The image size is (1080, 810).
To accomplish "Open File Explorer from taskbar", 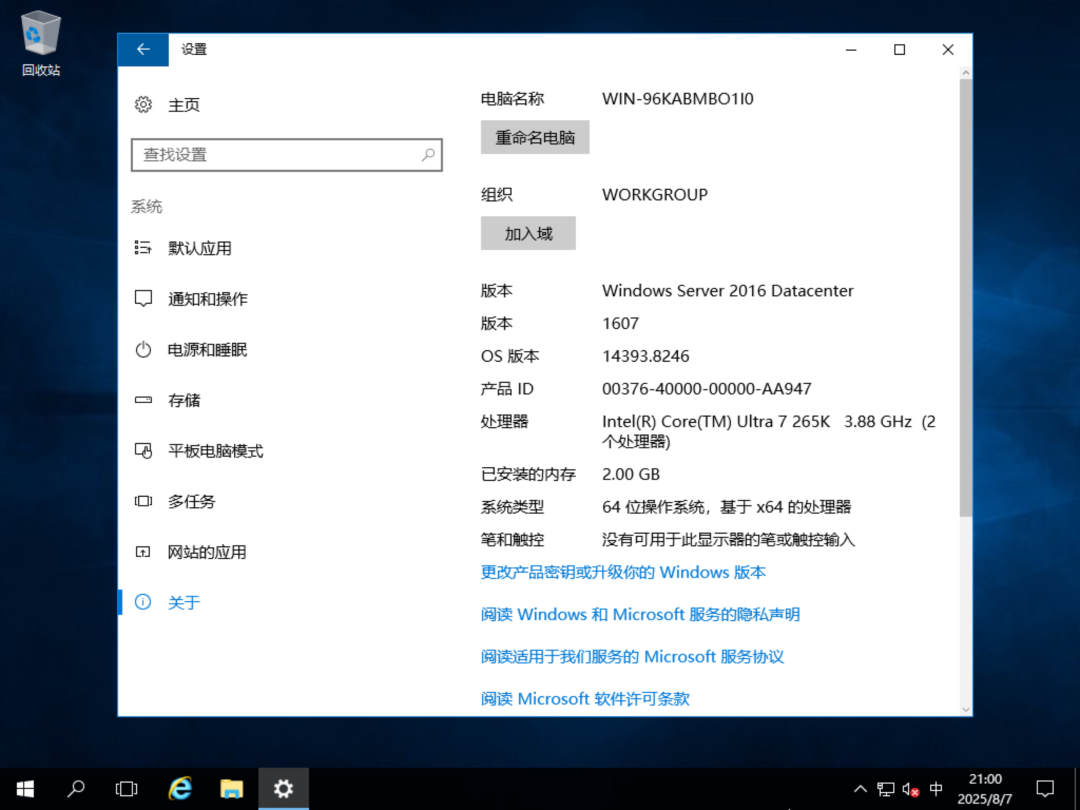I will (231, 789).
